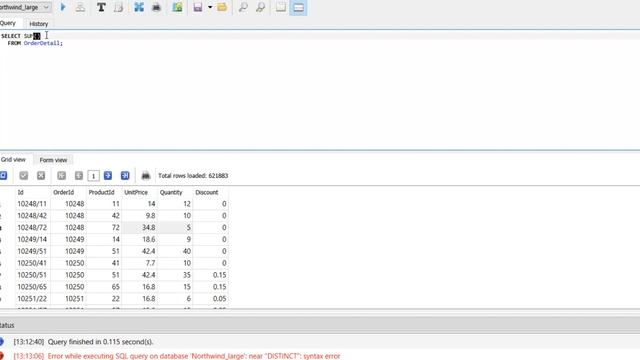Image resolution: width=640 pixels, height=360 pixels.
Task: Click the printer icon in top toolbar
Action: coord(156,7)
